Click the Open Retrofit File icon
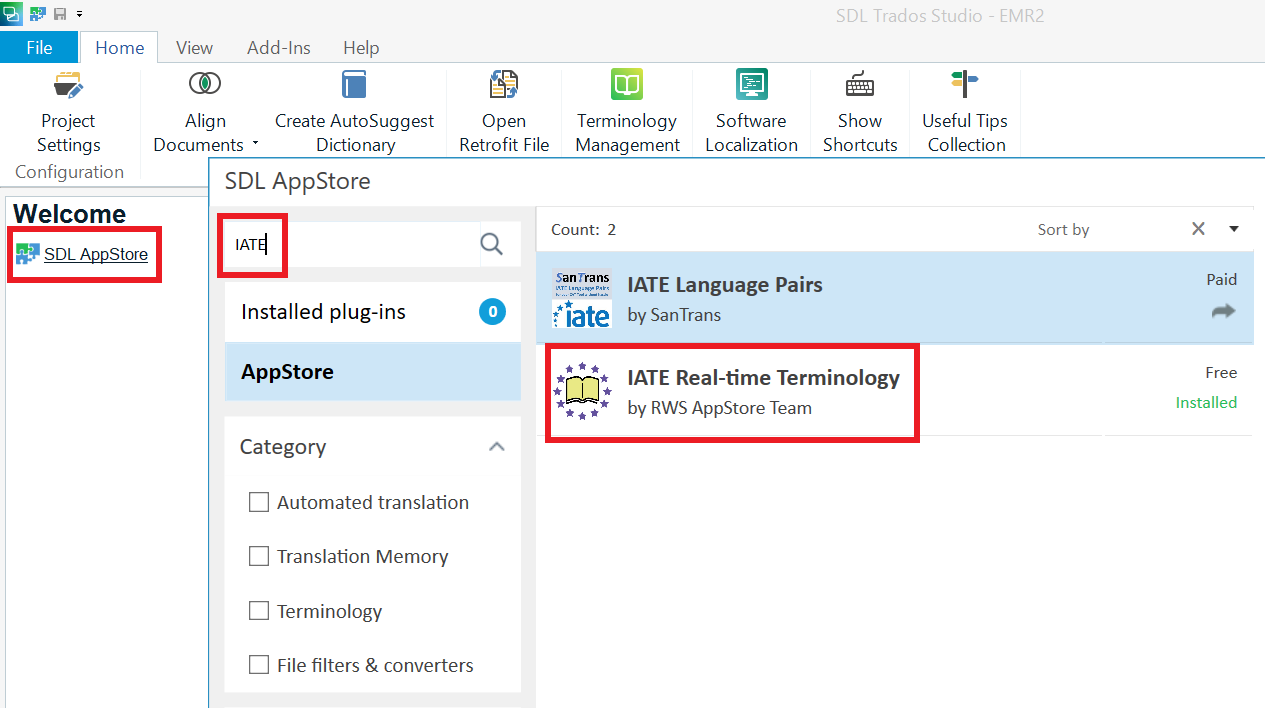 (x=504, y=84)
